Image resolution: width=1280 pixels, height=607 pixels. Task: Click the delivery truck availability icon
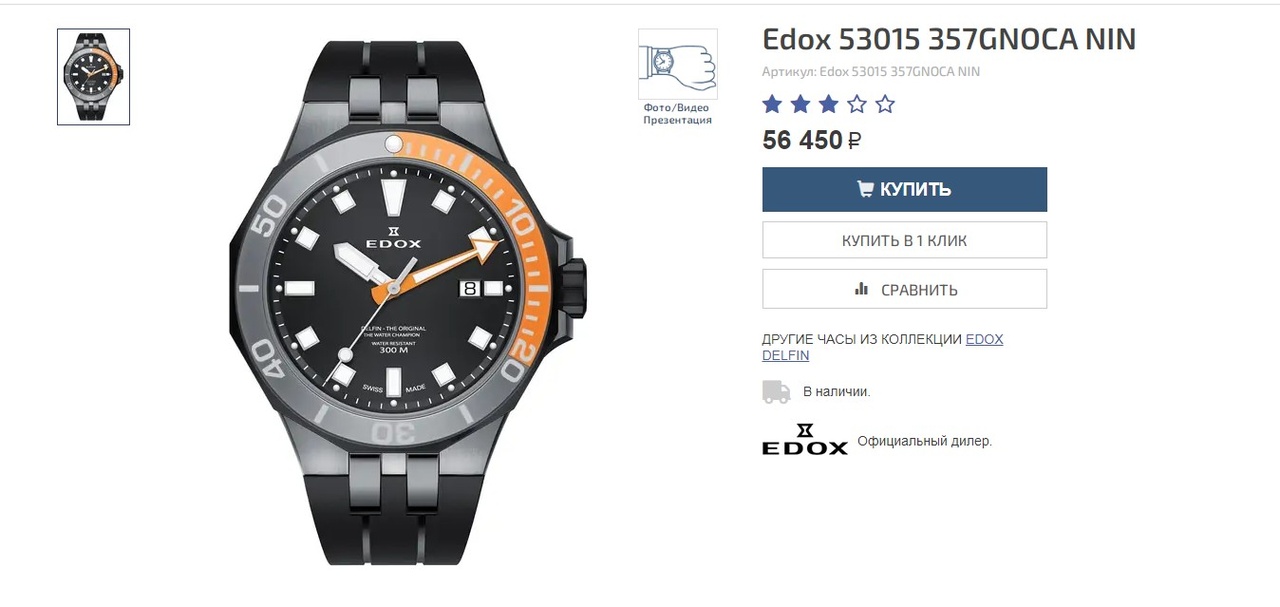(776, 392)
